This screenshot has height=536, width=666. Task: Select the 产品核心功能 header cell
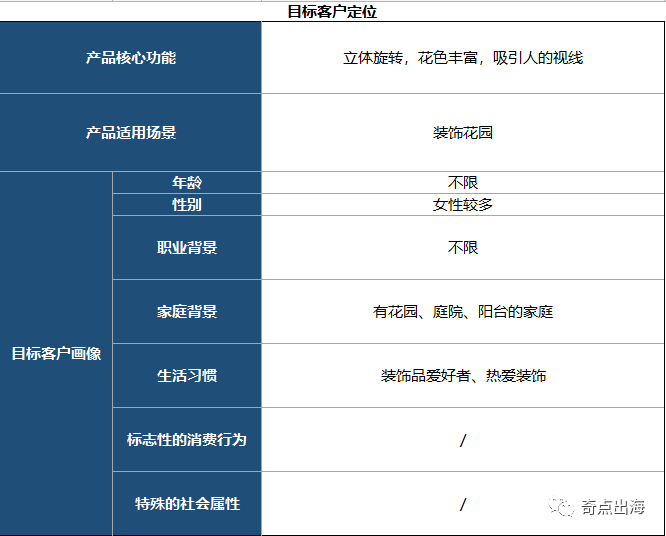coord(130,58)
